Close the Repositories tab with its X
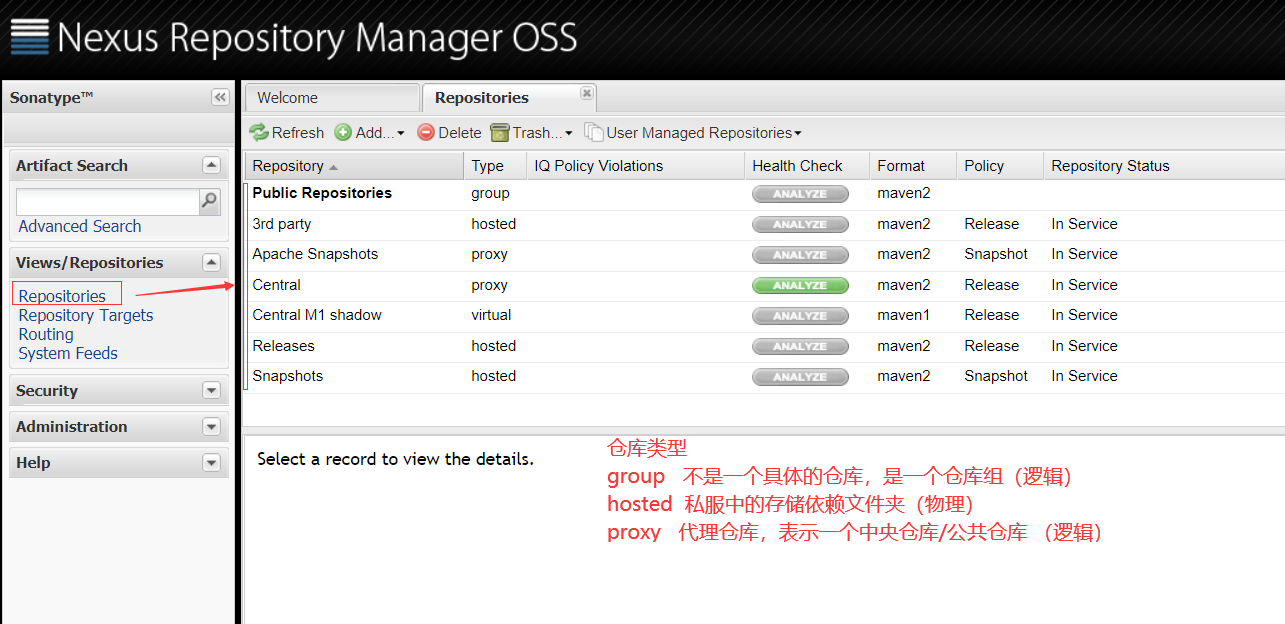Screen dimensions: 1285x624 pos(587,93)
